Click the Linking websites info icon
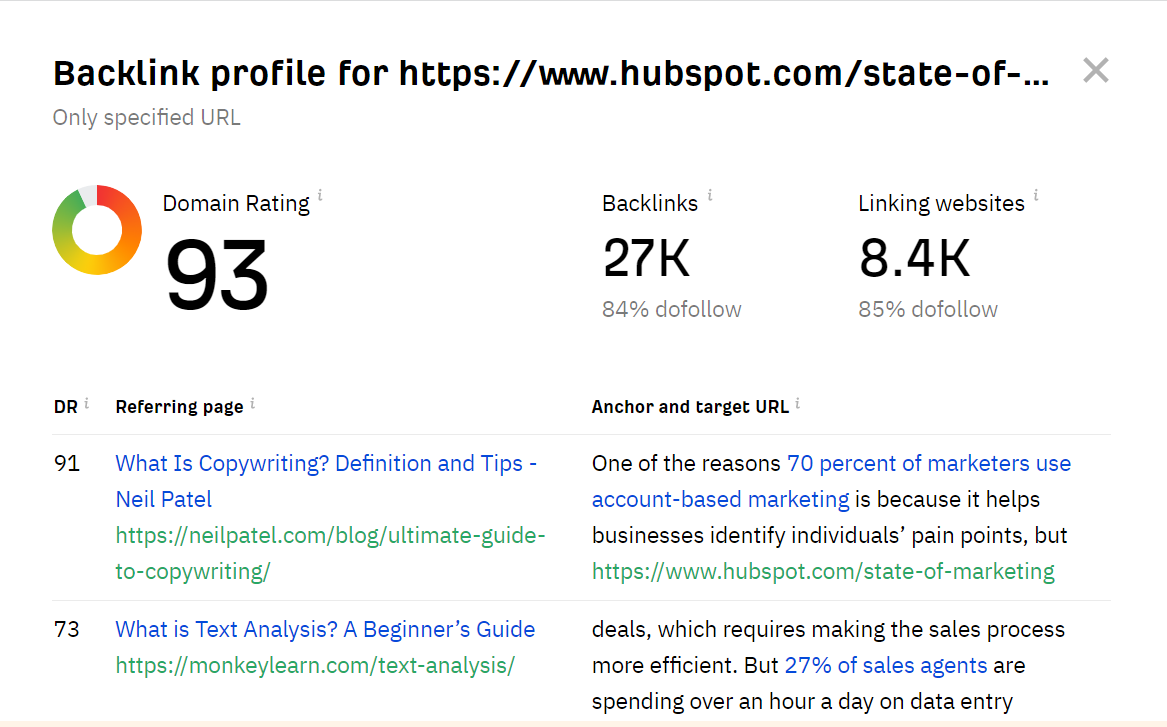Image resolution: width=1167 pixels, height=727 pixels. [x=1036, y=195]
